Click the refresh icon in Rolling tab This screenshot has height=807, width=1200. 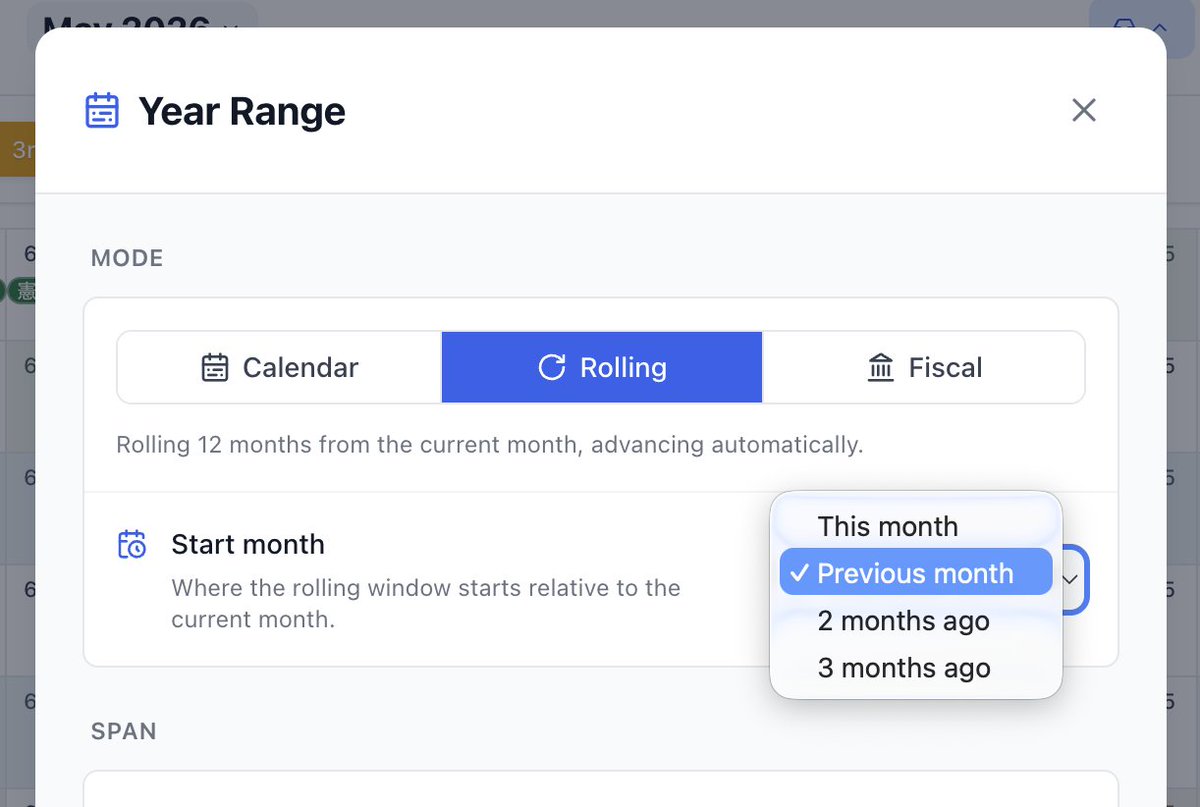[552, 367]
